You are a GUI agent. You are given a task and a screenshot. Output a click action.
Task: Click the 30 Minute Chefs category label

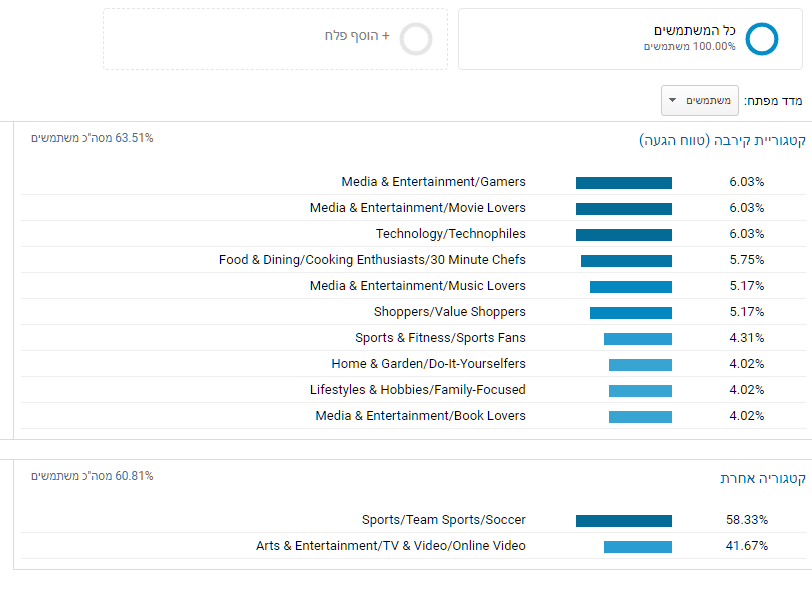pos(372,260)
